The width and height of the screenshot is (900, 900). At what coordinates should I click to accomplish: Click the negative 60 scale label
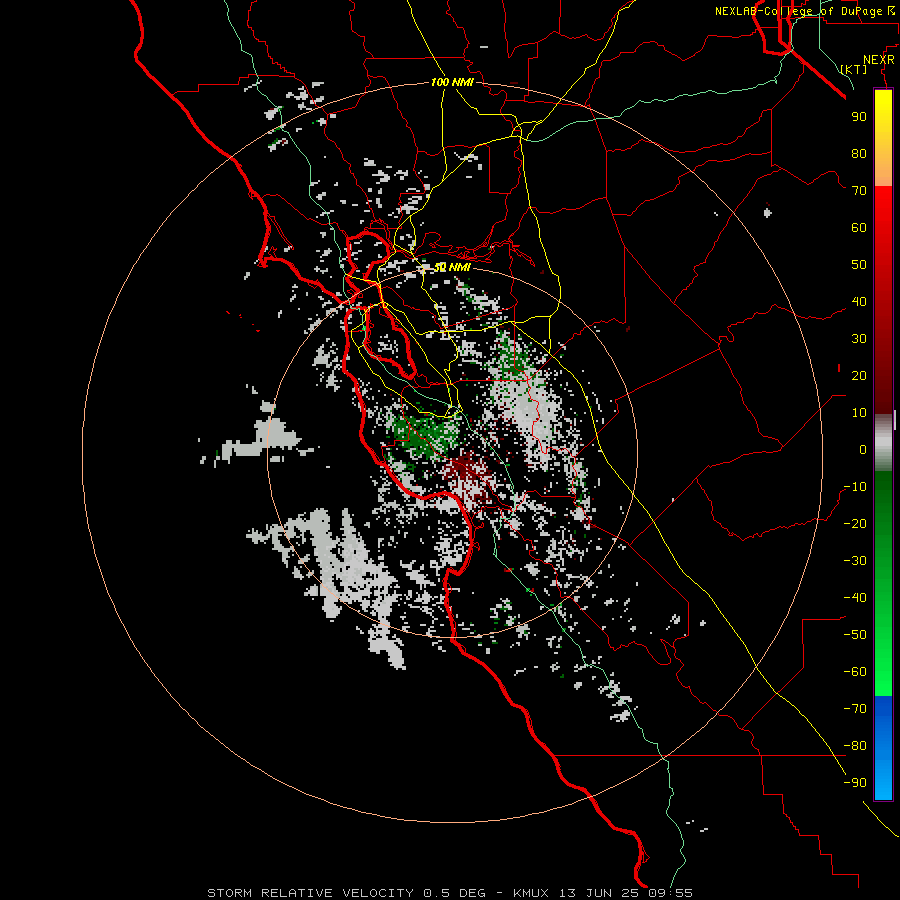point(855,672)
